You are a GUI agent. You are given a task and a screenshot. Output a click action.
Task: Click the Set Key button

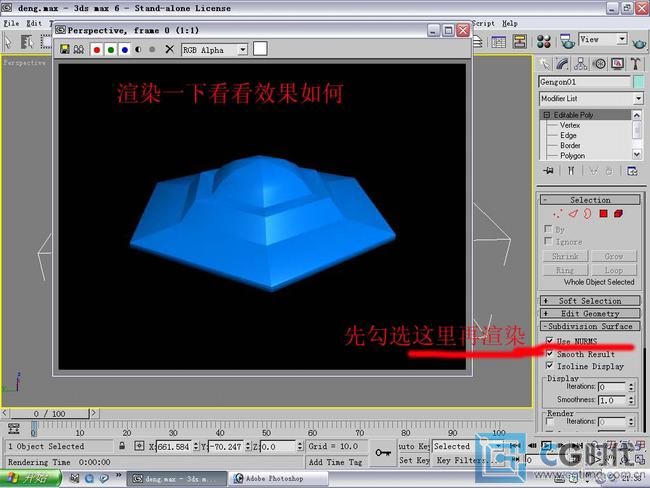pyautogui.click(x=414, y=461)
